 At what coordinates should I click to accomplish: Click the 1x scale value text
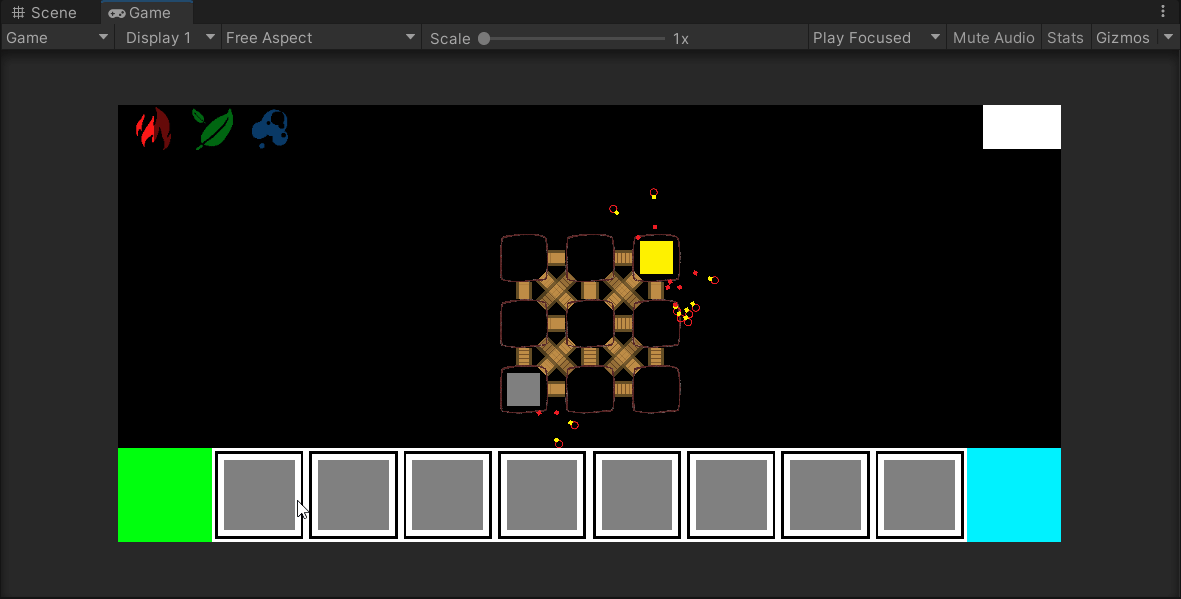click(681, 38)
